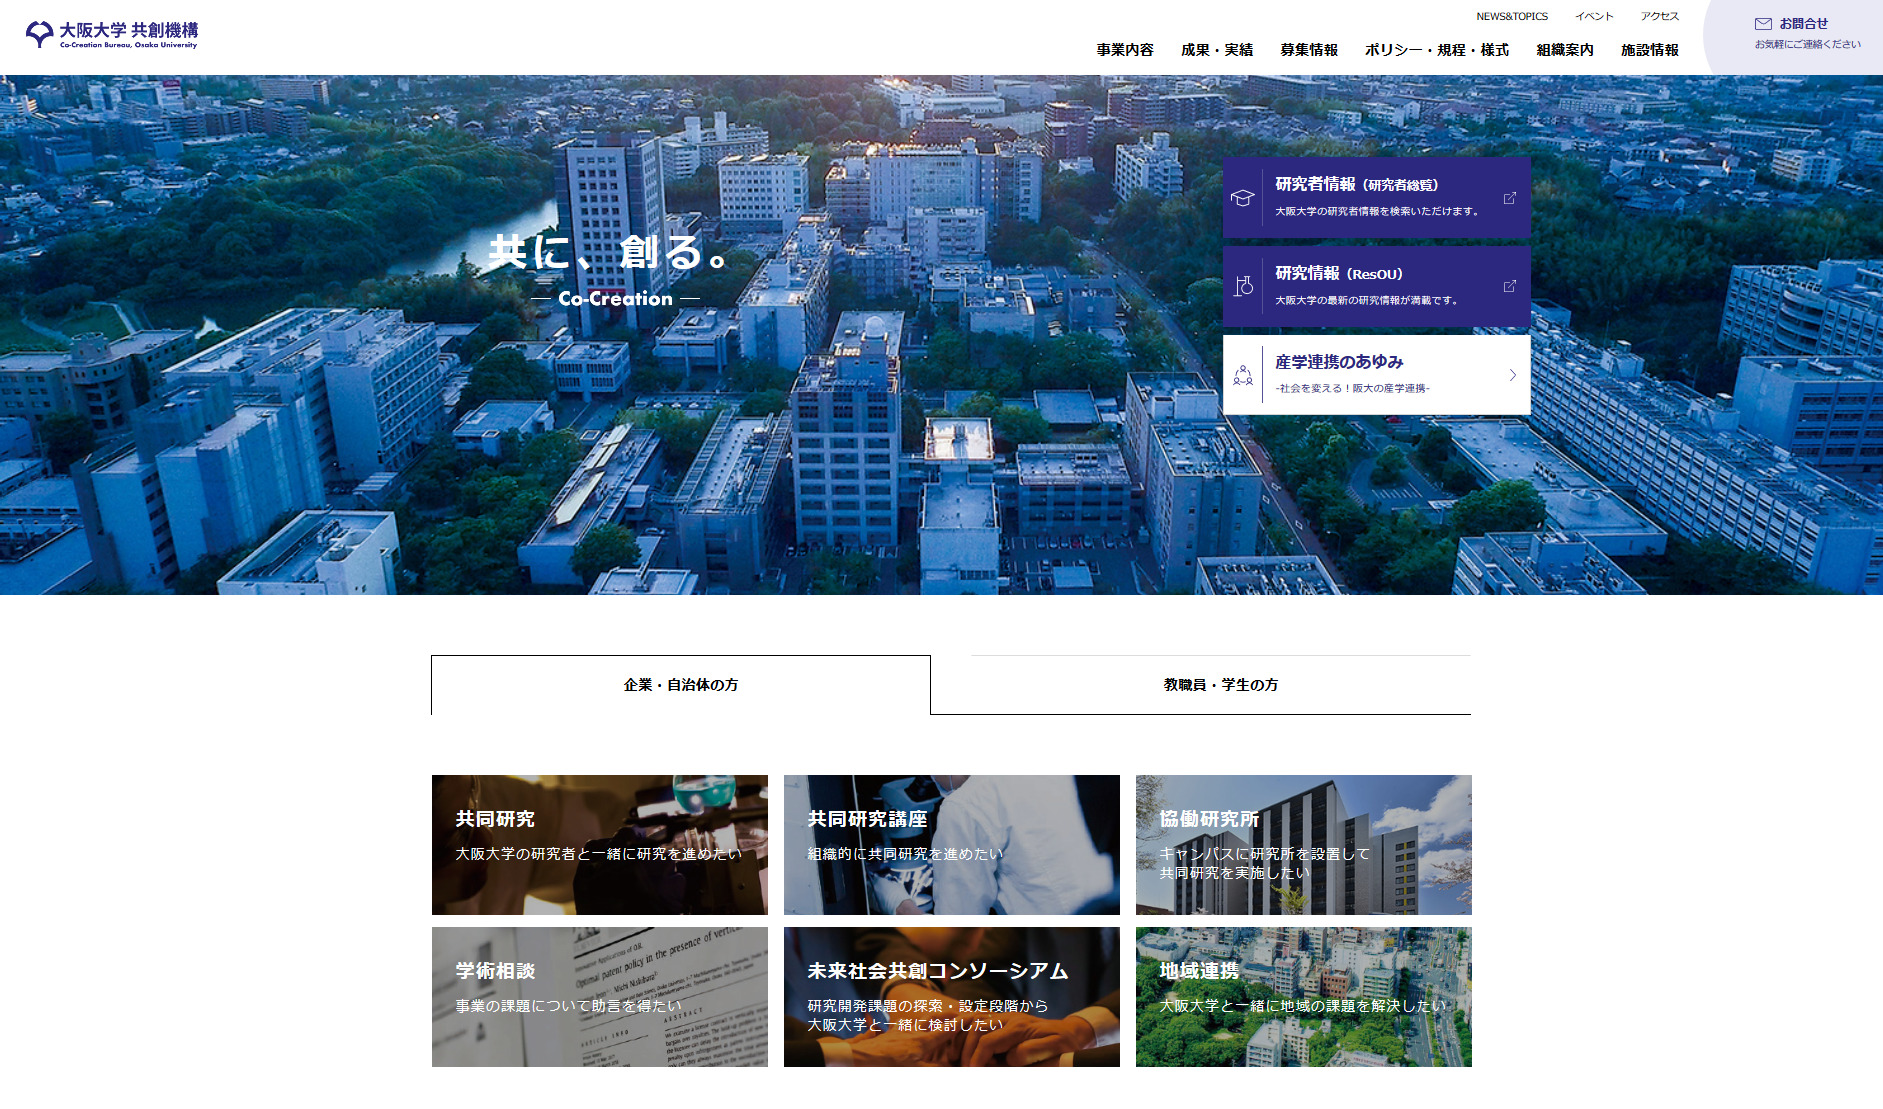Click the external link icon on 研究情報 card
1883x1109 pixels.
tap(1510, 286)
